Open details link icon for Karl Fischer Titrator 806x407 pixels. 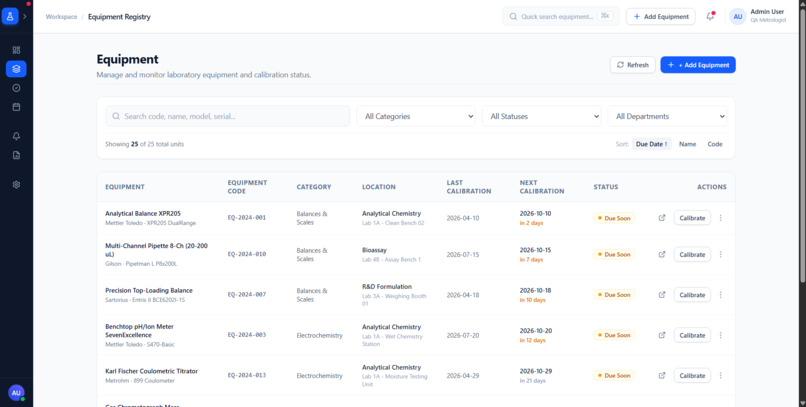[x=662, y=376]
